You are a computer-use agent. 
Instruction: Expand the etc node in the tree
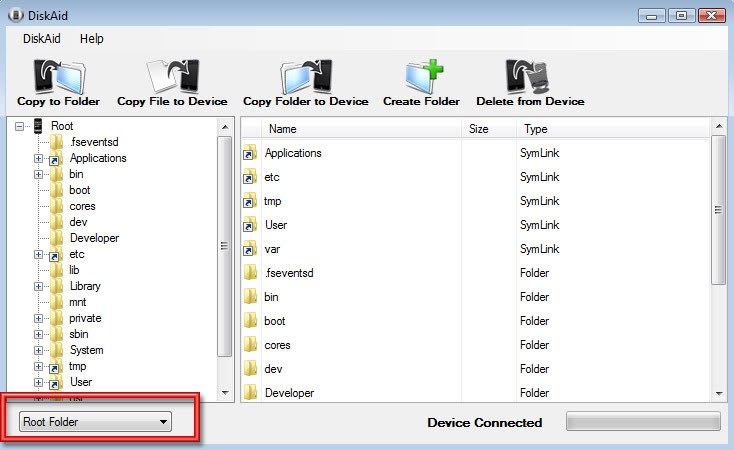[x=38, y=254]
